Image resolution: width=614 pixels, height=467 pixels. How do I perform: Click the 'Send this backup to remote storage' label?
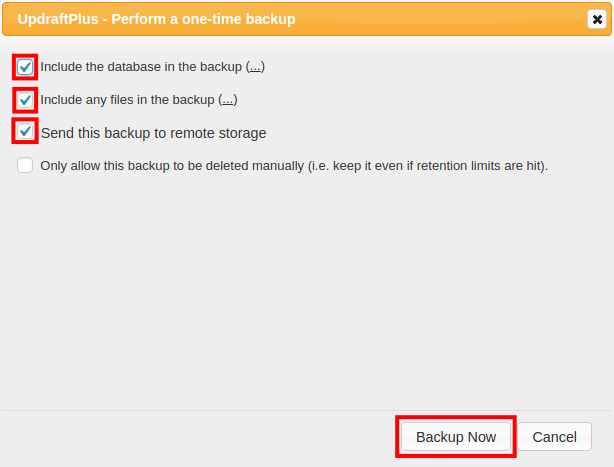pyautogui.click(x=153, y=133)
